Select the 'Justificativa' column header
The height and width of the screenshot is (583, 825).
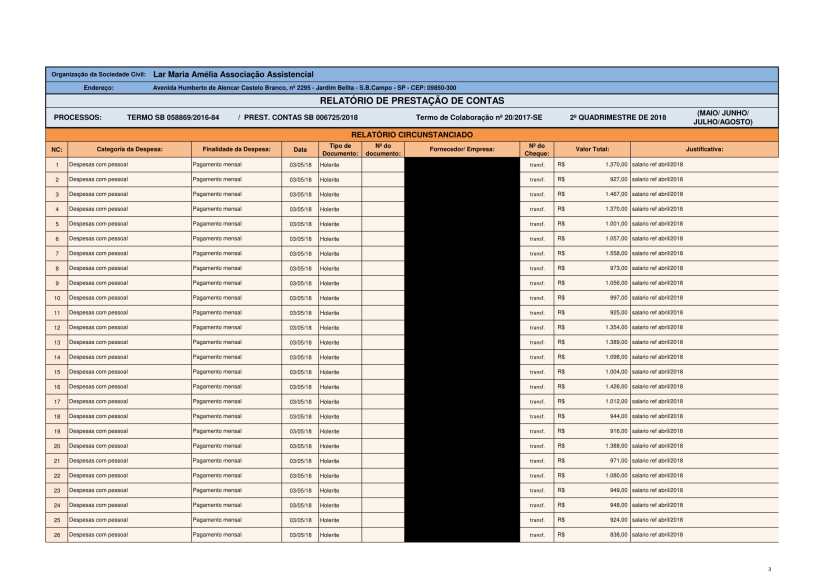[x=705, y=149]
